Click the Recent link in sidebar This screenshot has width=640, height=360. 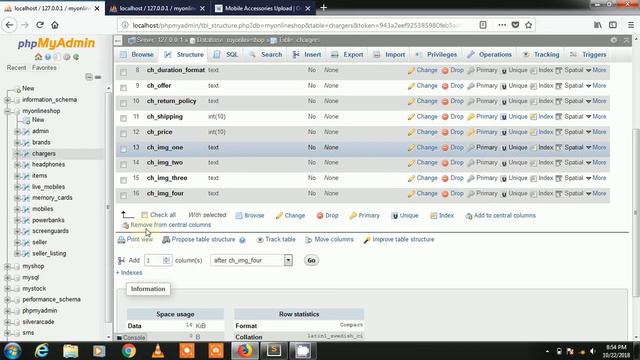[16, 68]
